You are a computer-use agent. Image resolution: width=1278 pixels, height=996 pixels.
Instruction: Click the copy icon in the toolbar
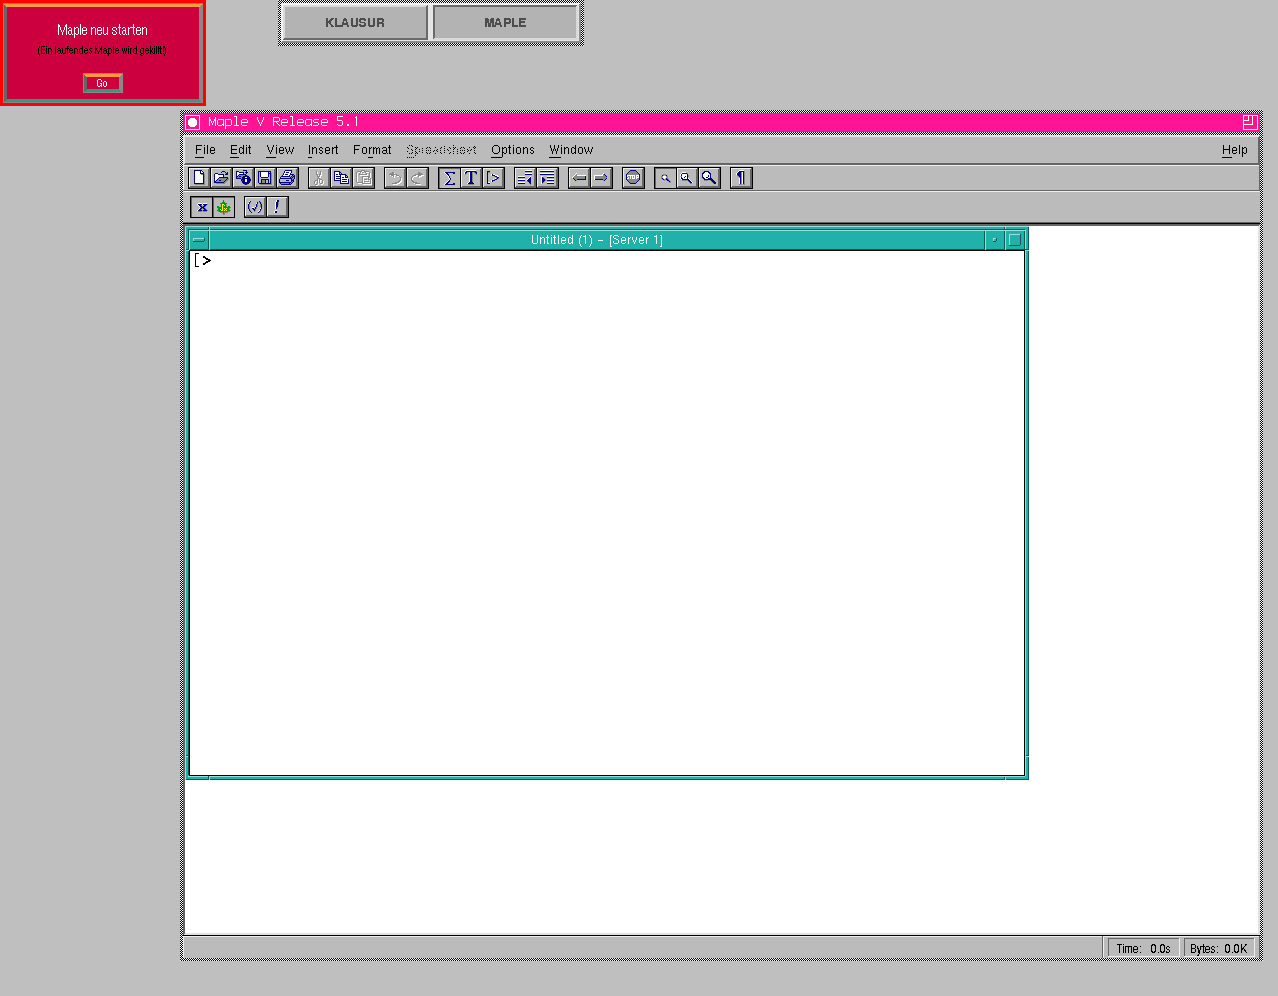click(x=341, y=178)
